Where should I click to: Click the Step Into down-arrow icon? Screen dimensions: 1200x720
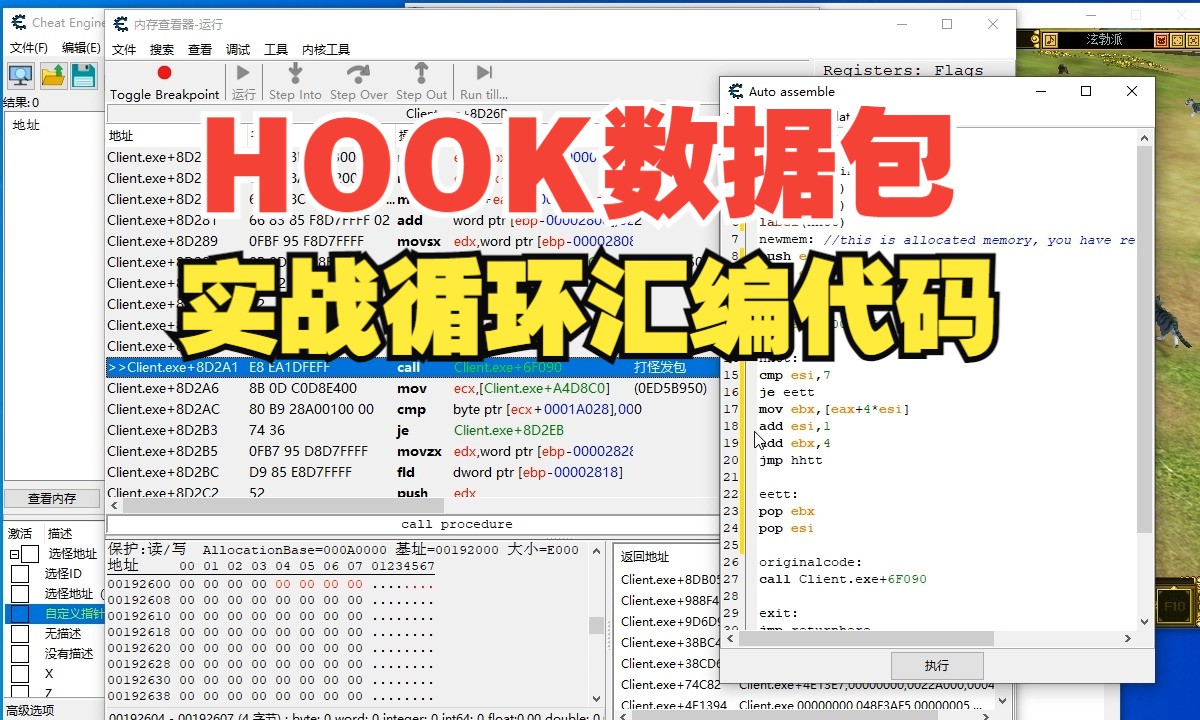pyautogui.click(x=294, y=73)
